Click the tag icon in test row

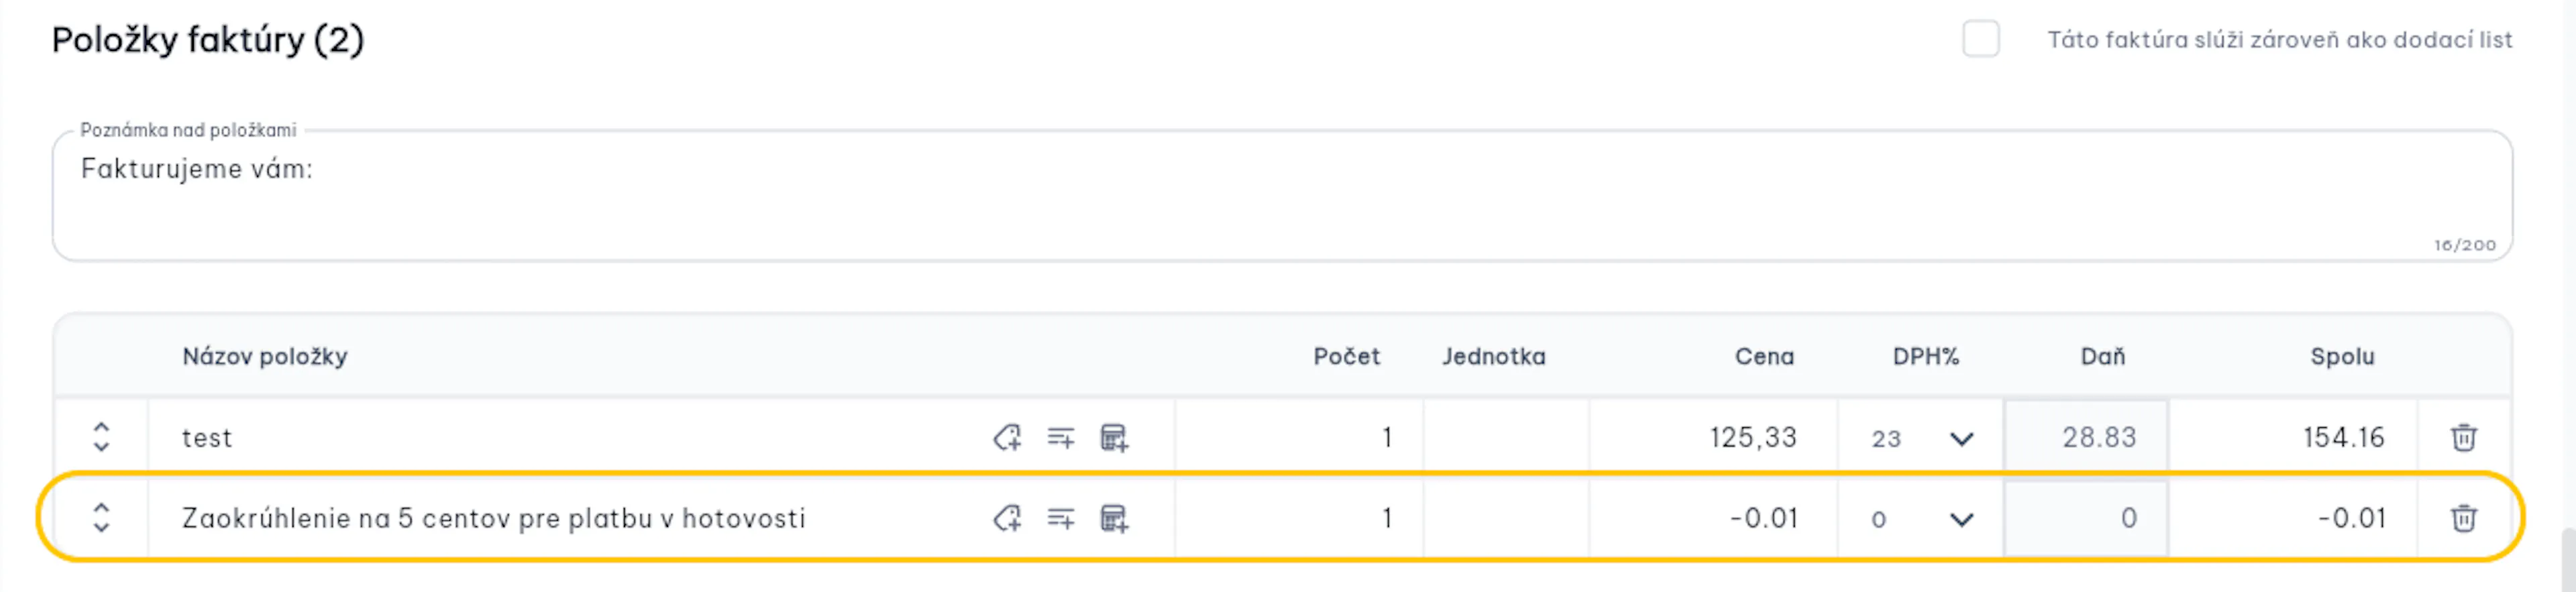1007,437
